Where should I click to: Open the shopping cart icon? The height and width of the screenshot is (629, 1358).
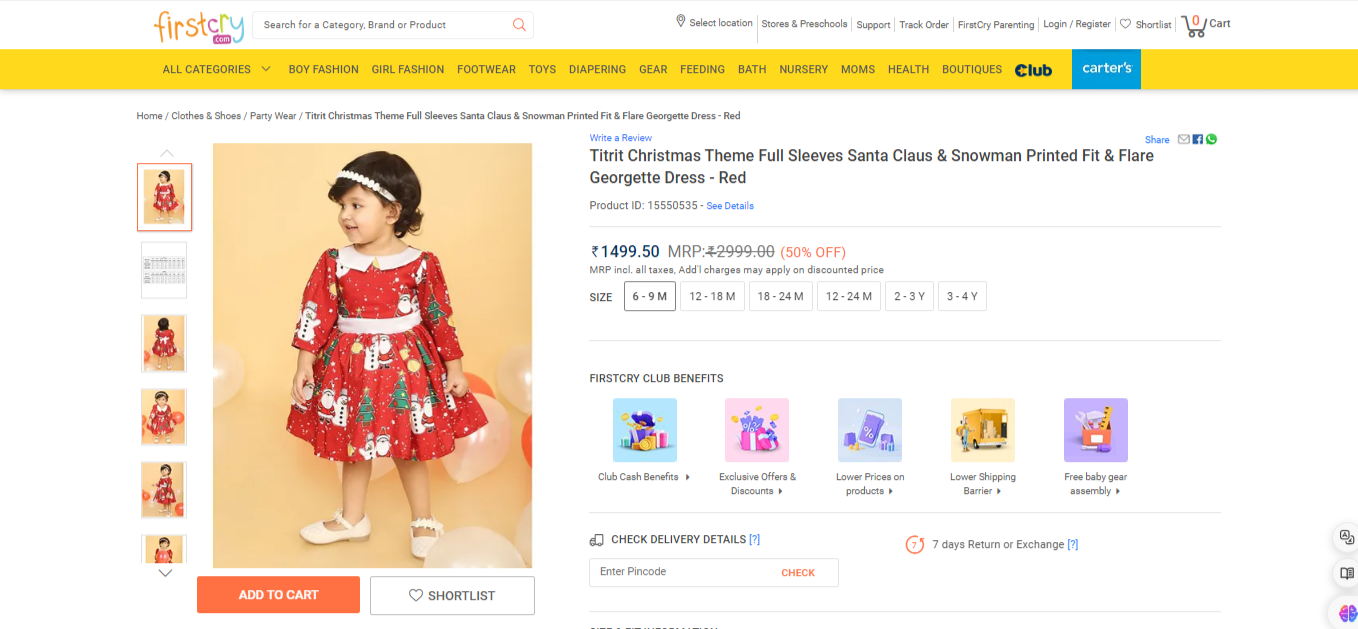1193,25
